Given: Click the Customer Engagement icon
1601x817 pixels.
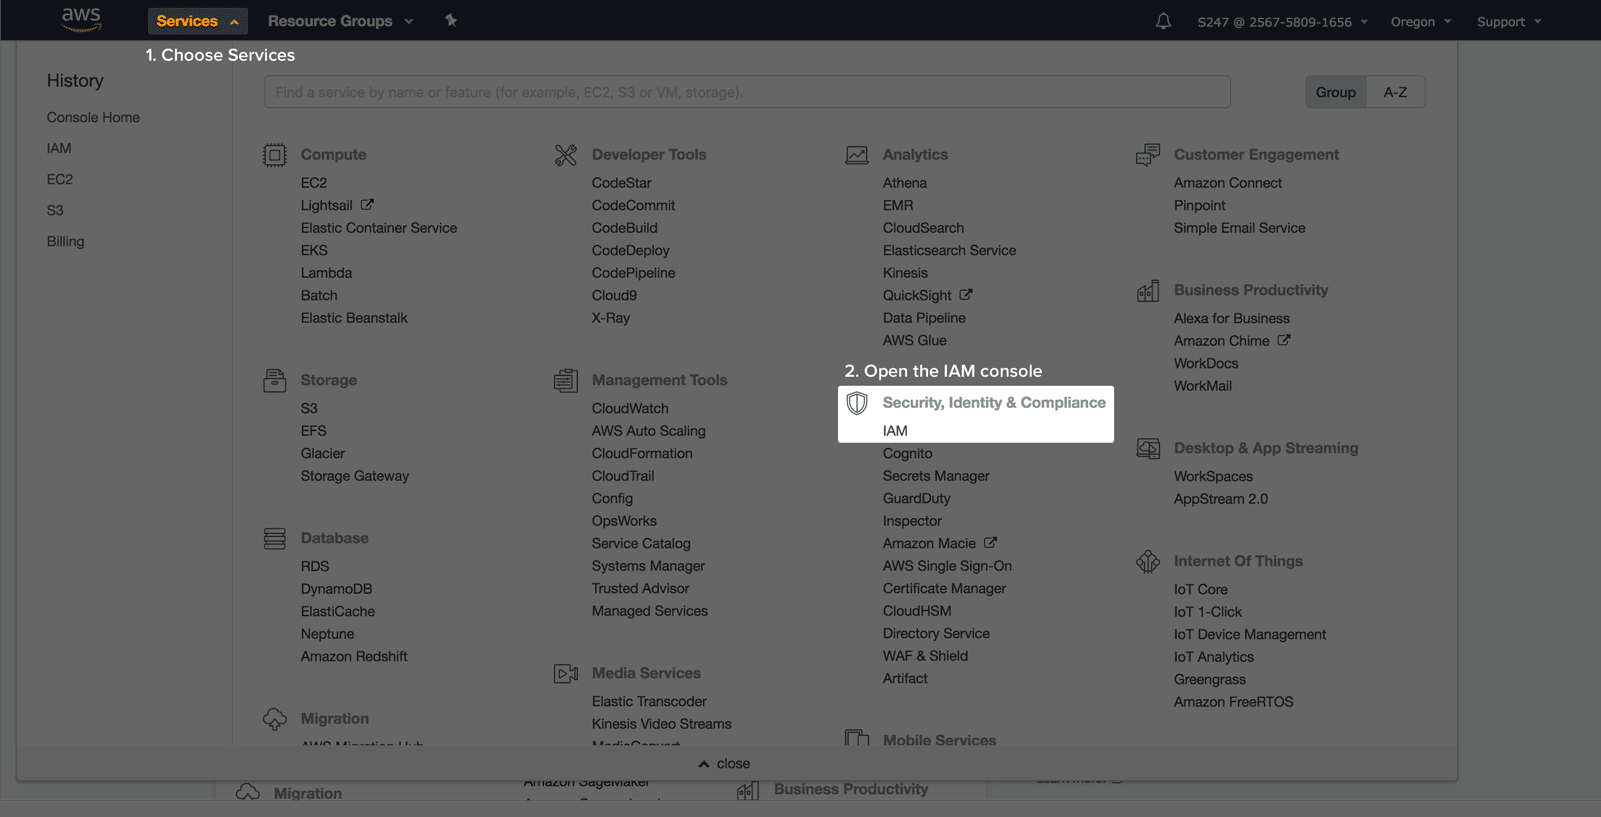Looking at the screenshot, I should tap(1148, 155).
